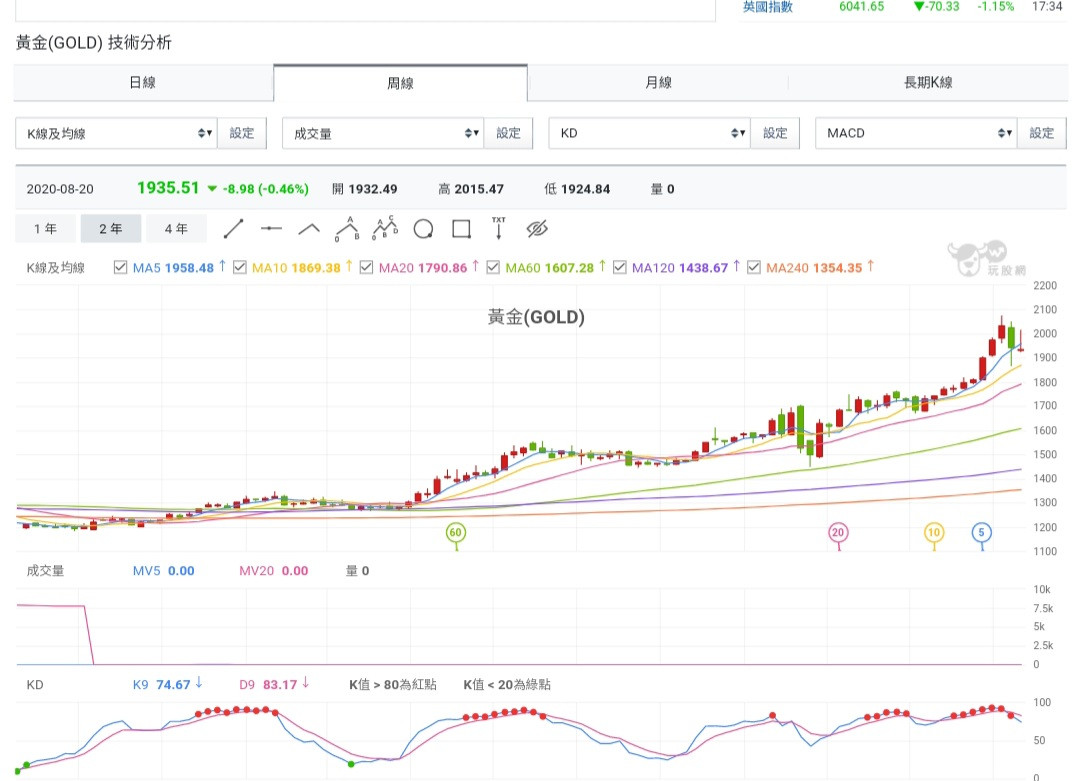Choose the 0-A-B three-point pattern tool

(x=347, y=229)
